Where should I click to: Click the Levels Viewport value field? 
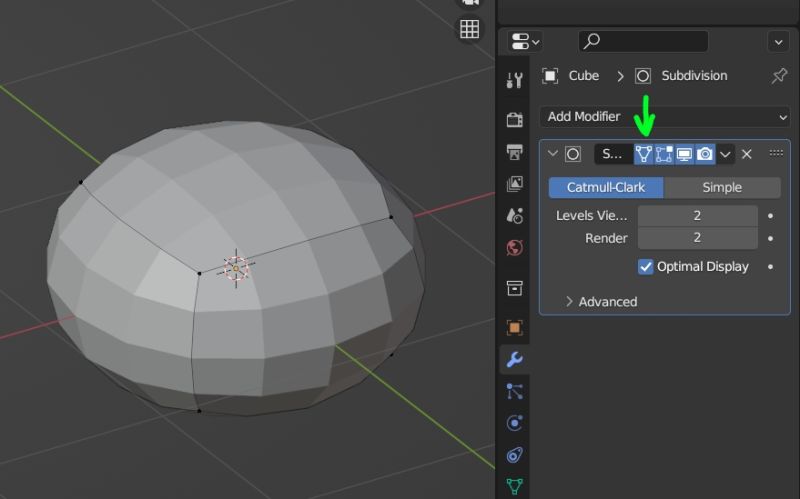tap(697, 216)
